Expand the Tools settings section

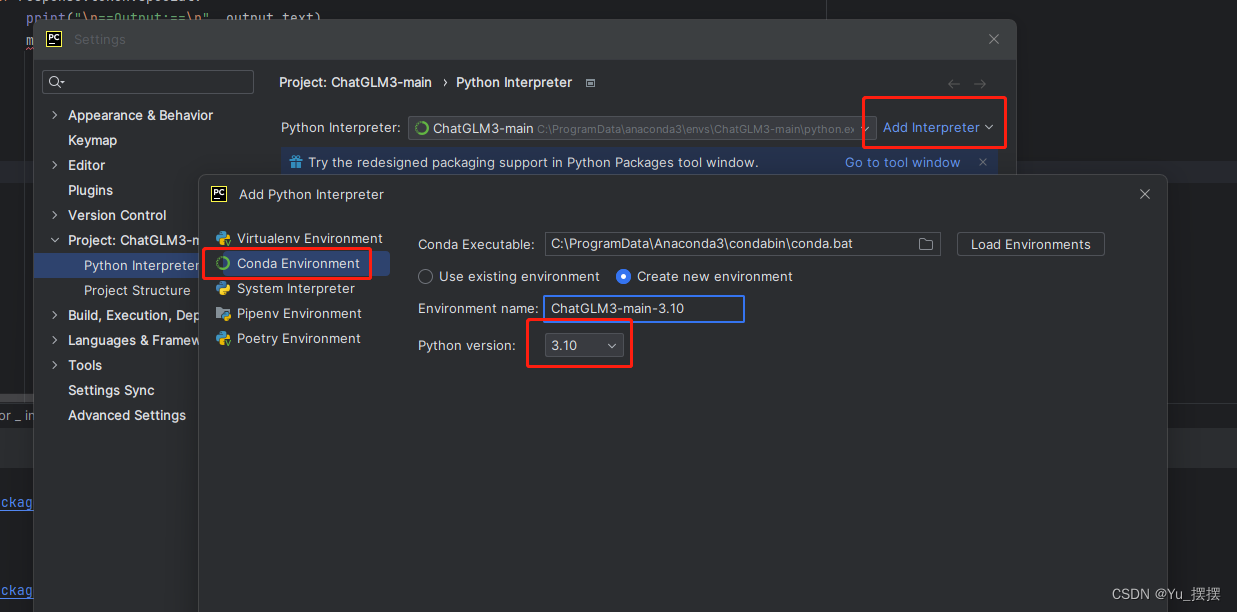click(x=54, y=365)
